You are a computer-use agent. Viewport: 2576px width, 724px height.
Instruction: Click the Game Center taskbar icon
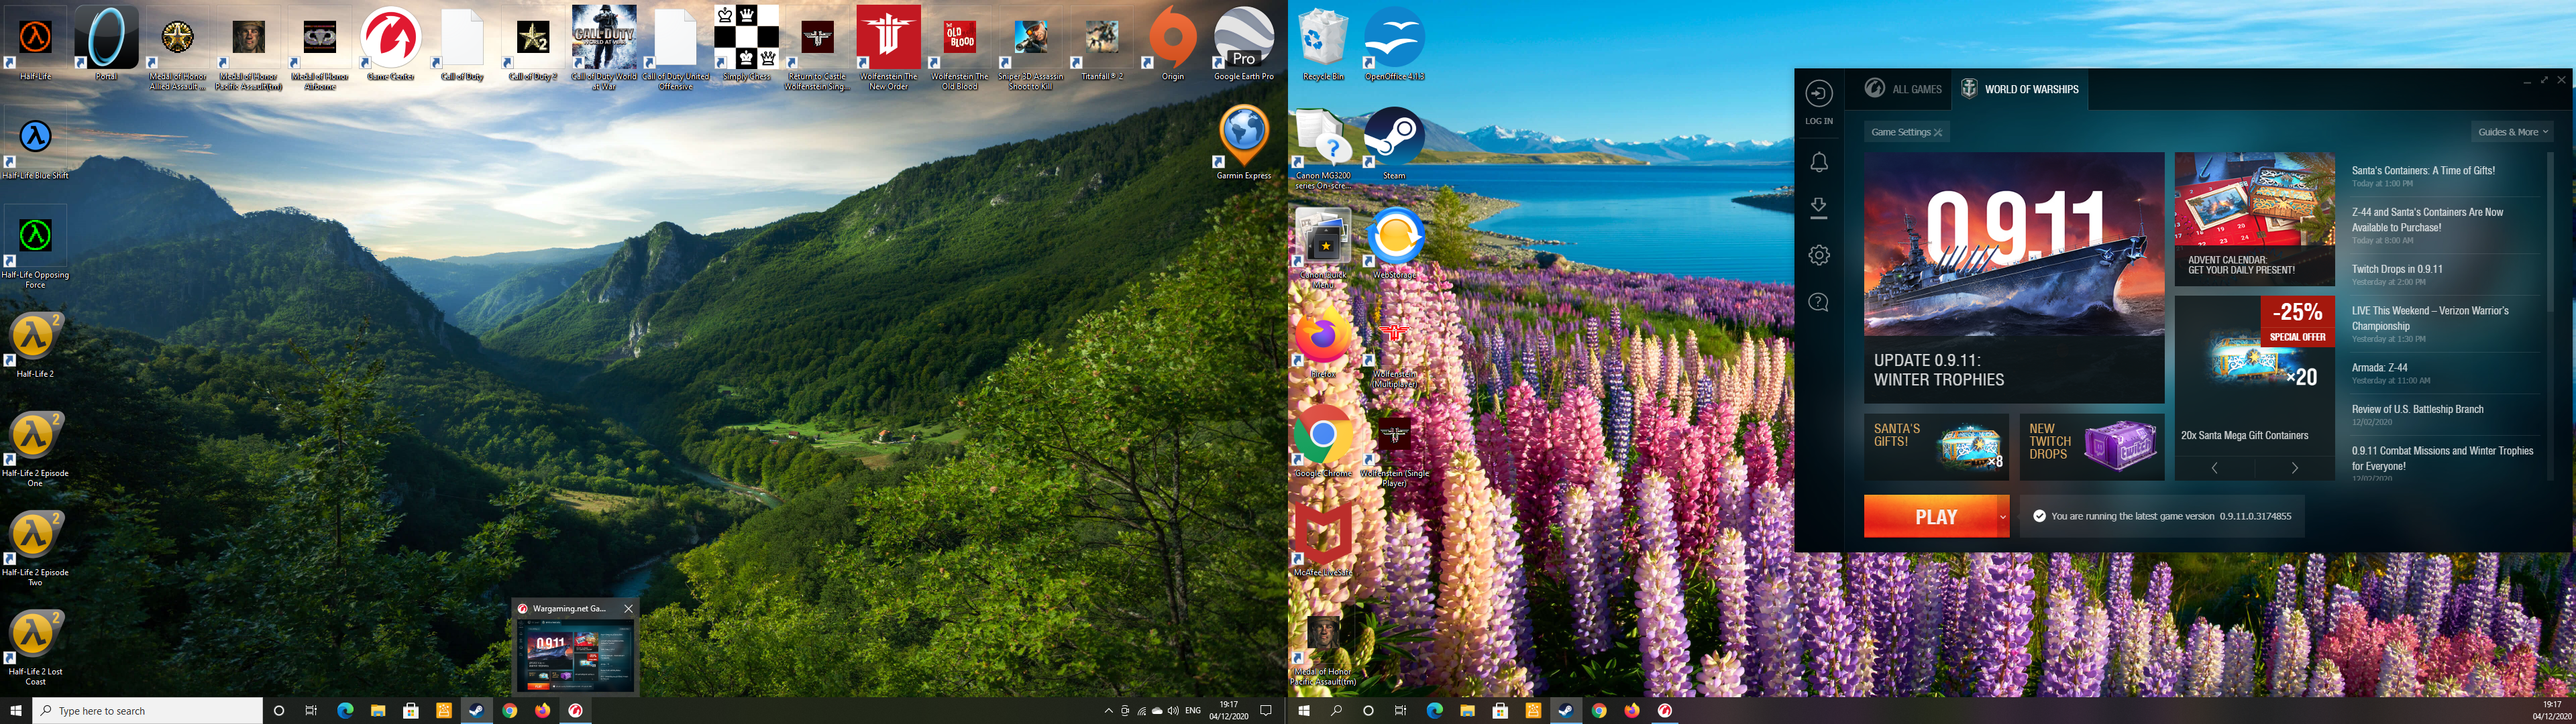coord(575,711)
